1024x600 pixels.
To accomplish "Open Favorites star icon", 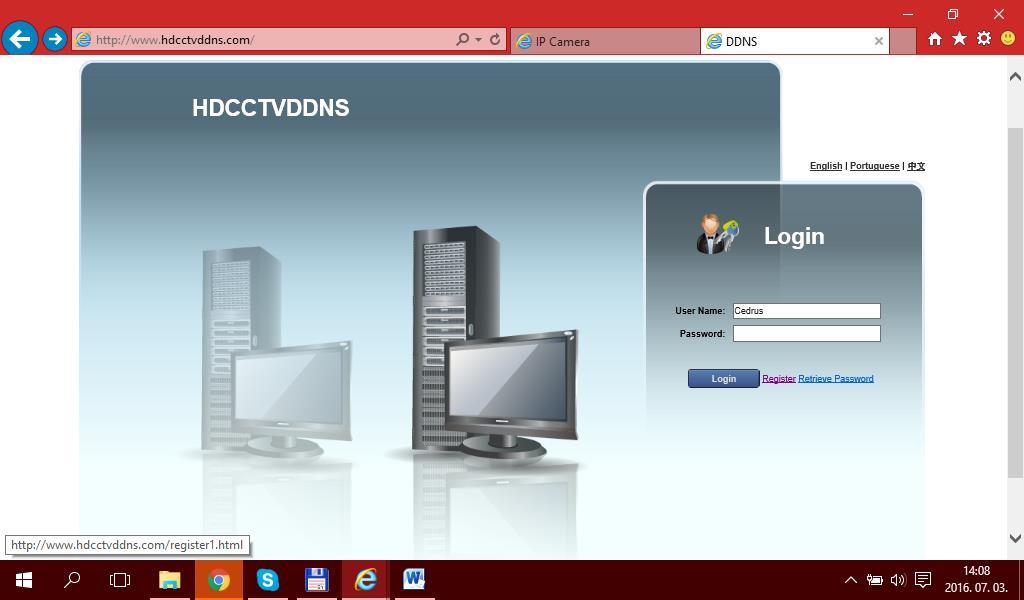I will click(959, 39).
